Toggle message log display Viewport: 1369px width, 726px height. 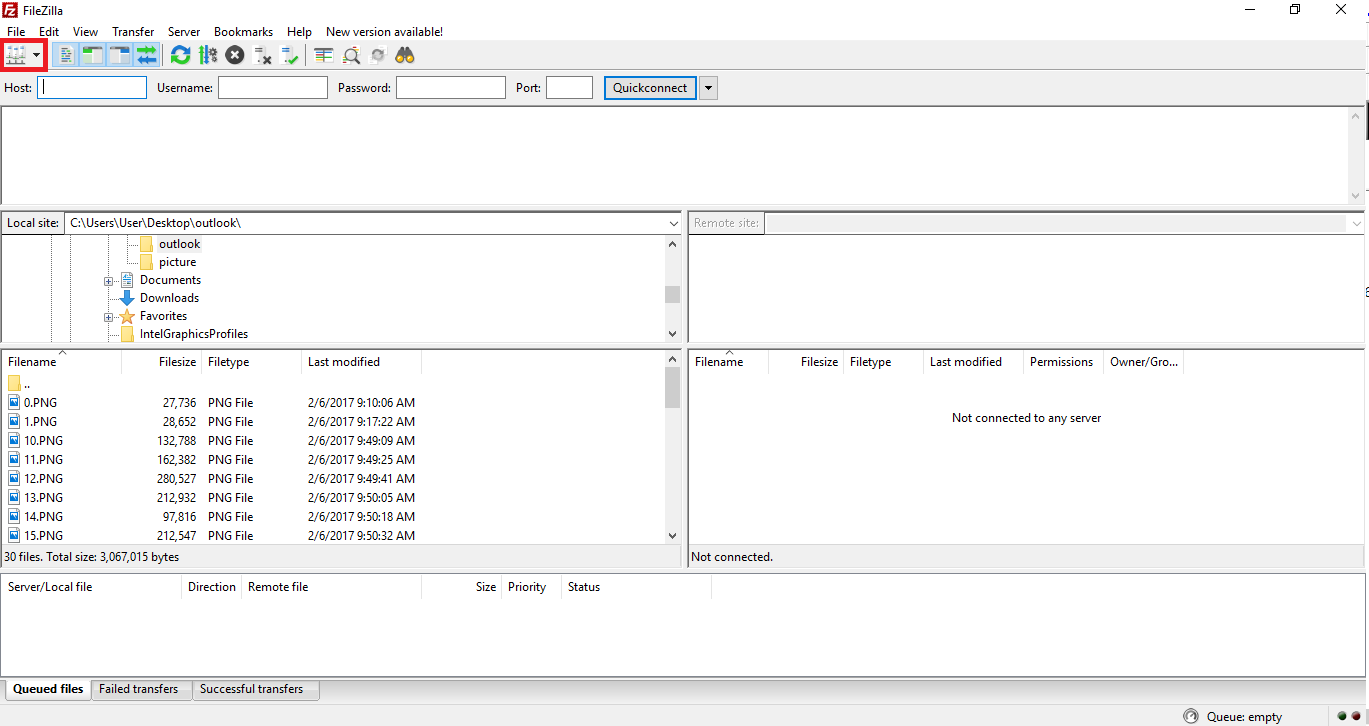click(x=65, y=55)
